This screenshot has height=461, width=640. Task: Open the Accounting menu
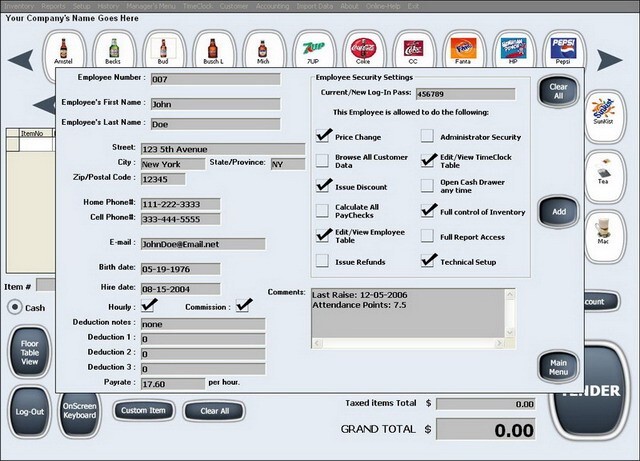272,6
